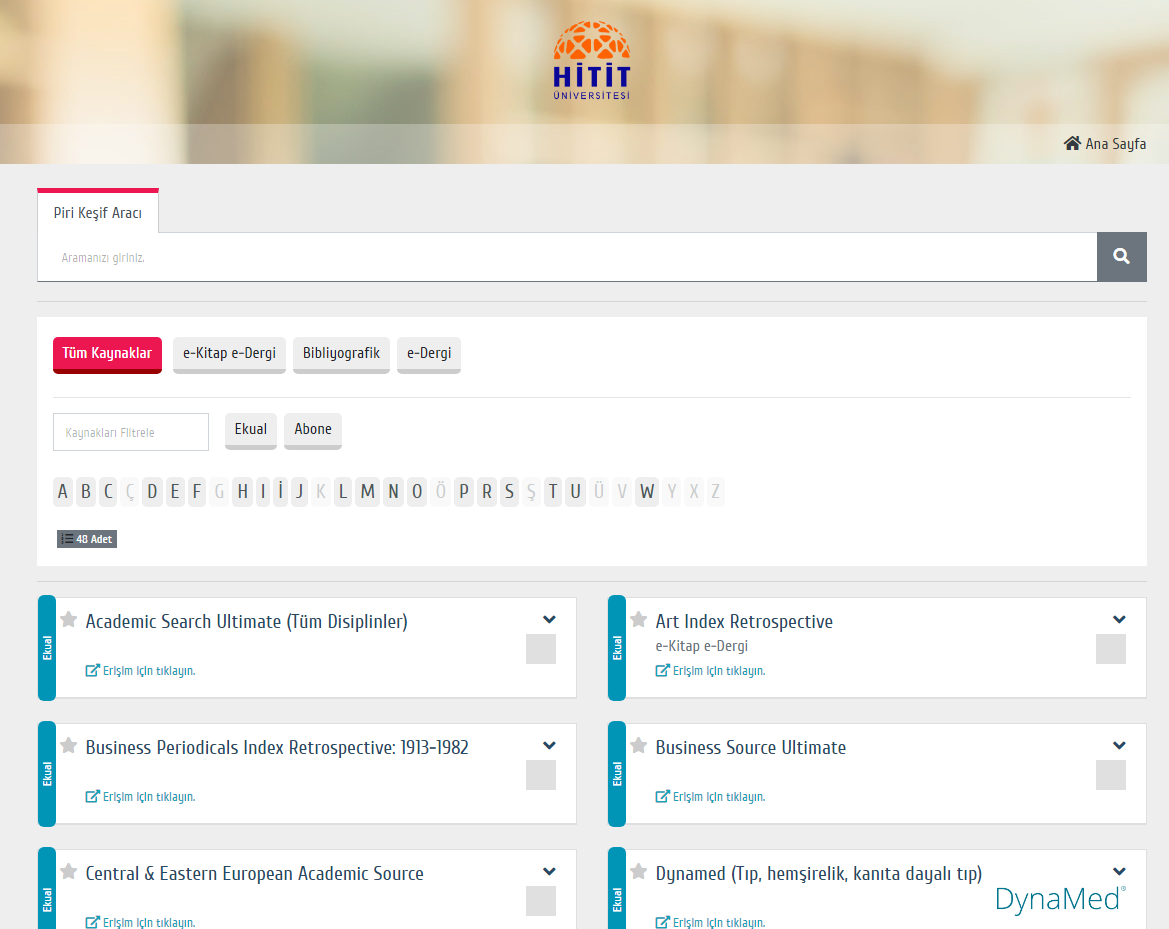Screen dimensions: 1169x929
Task: Select the e-Dergi filter tab
Action: point(429,354)
